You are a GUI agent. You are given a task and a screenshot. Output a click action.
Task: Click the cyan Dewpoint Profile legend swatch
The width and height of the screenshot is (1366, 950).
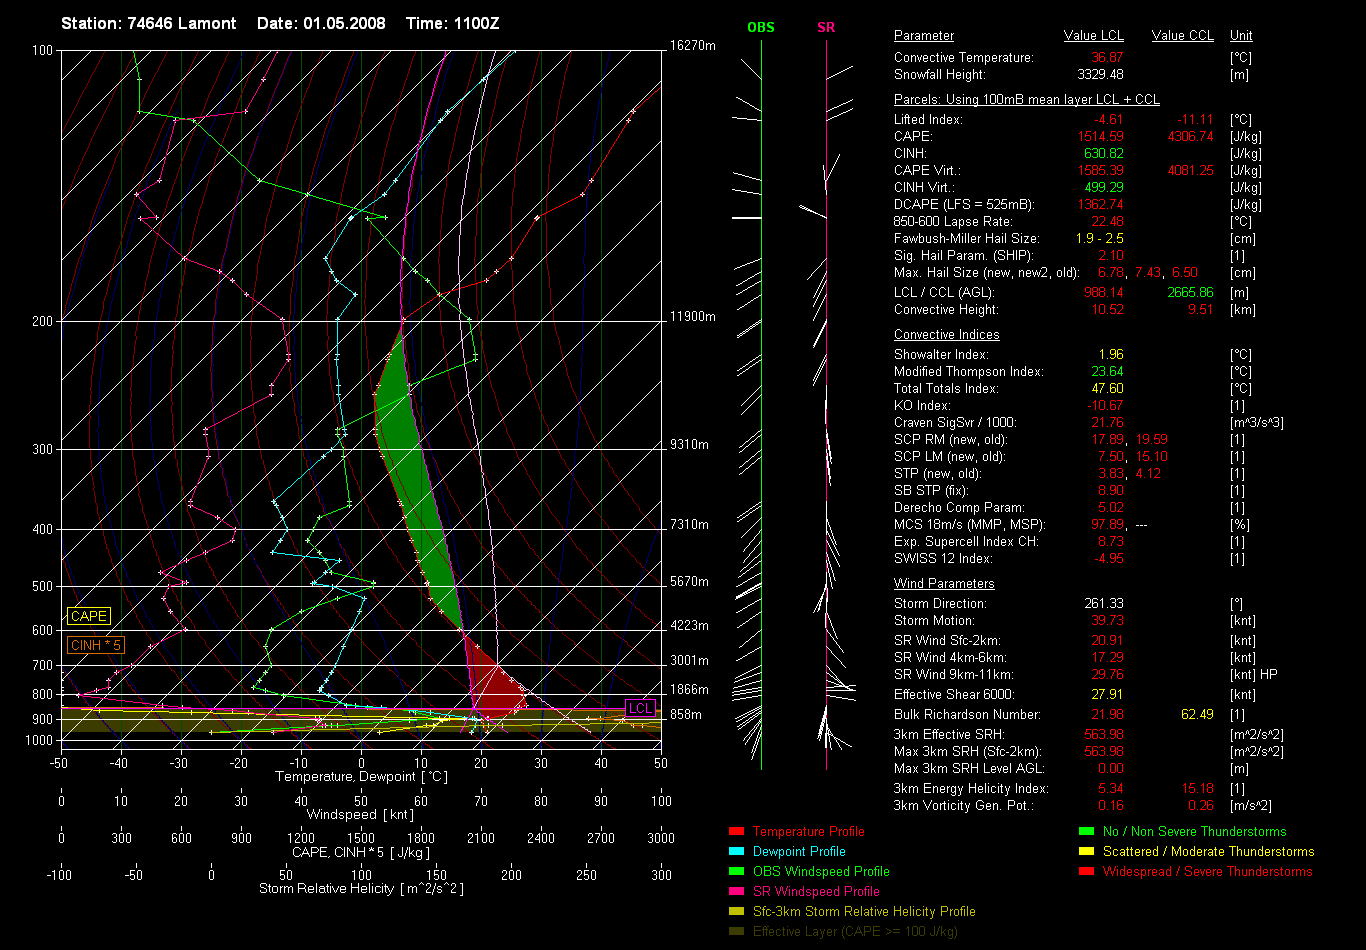[x=736, y=851]
